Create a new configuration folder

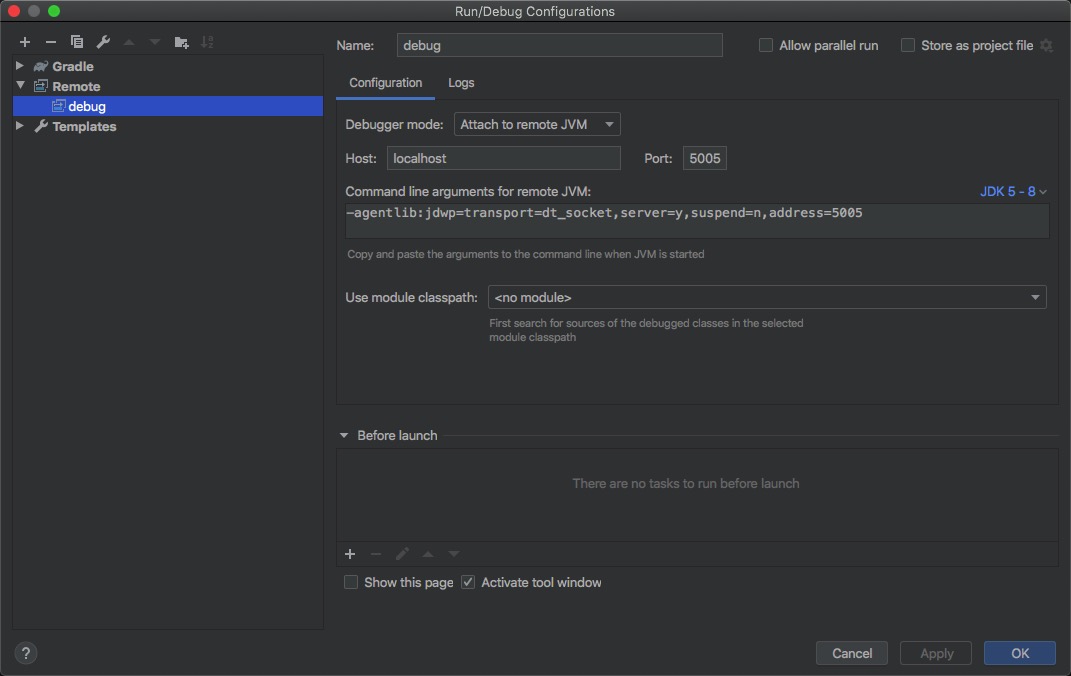click(181, 42)
